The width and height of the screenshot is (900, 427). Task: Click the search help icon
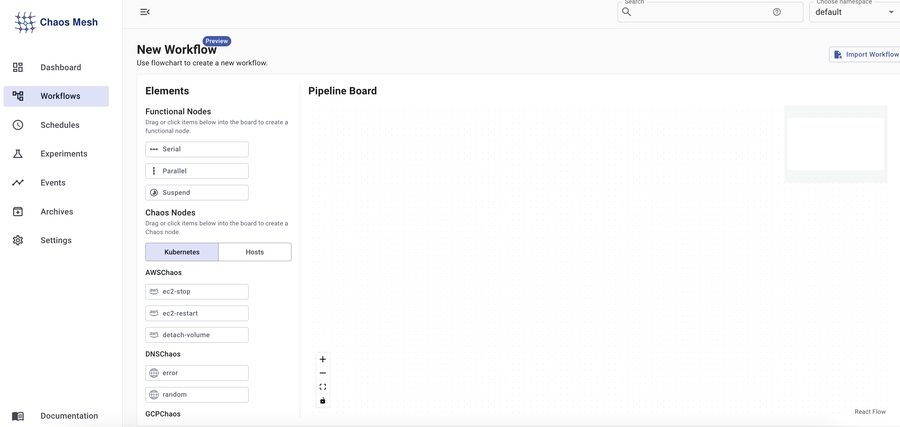pos(777,12)
